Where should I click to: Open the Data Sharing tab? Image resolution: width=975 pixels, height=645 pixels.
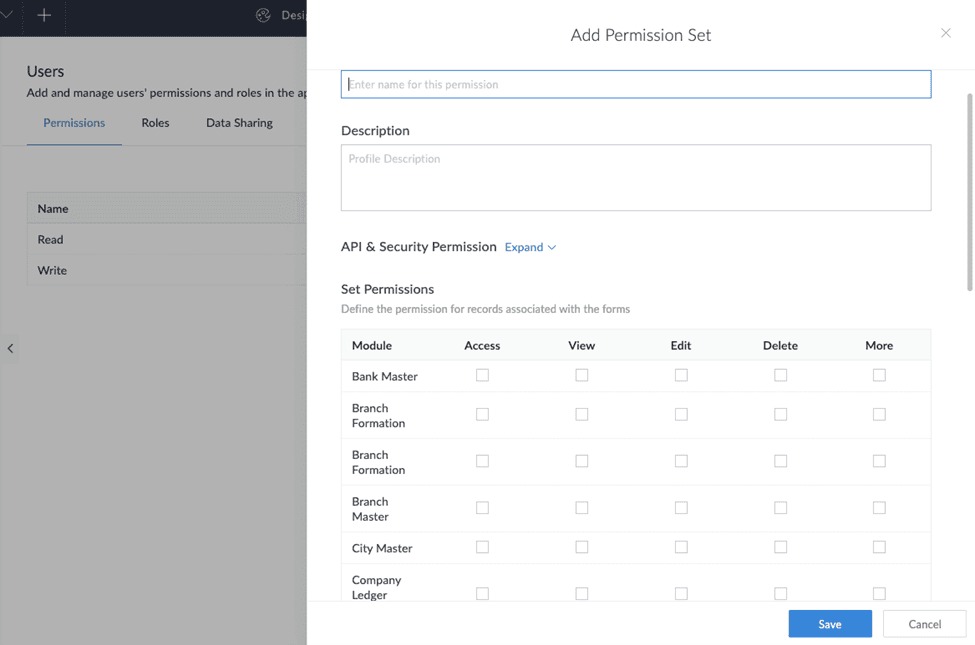pos(239,123)
